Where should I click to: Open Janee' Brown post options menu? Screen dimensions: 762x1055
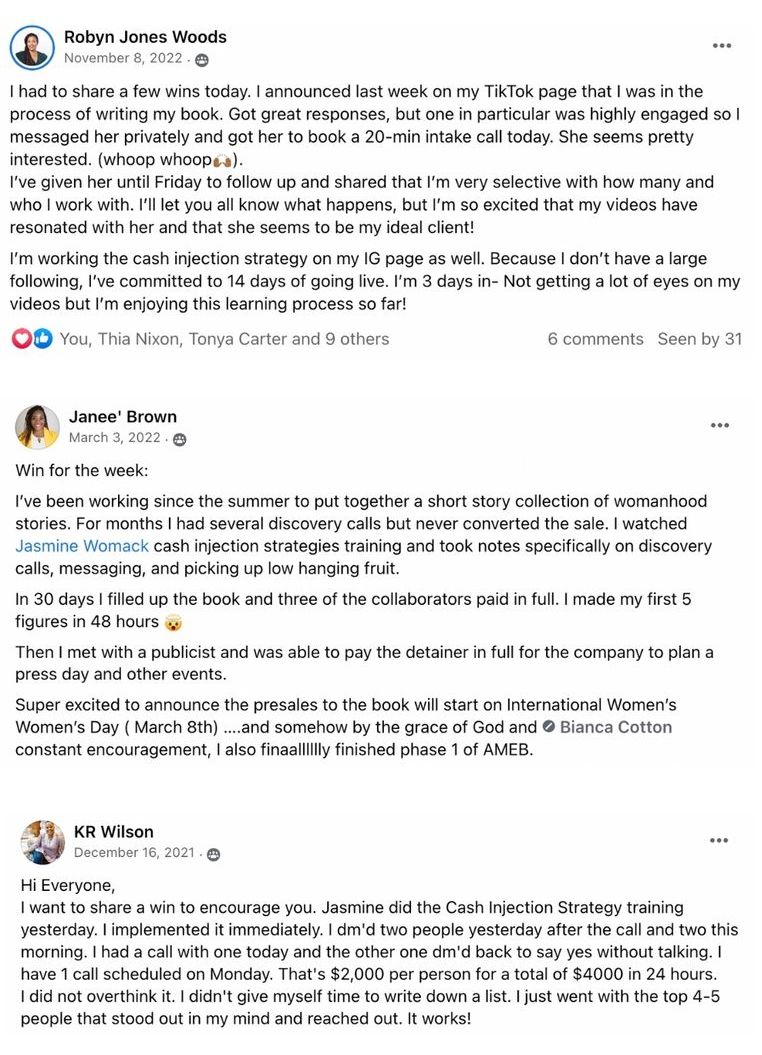[x=720, y=425]
